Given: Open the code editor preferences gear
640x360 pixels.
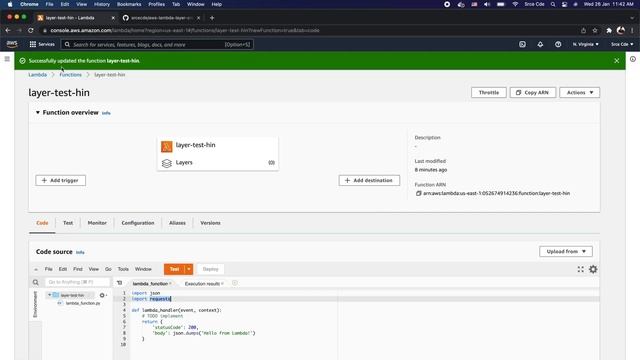Looking at the screenshot, I should tap(593, 269).
